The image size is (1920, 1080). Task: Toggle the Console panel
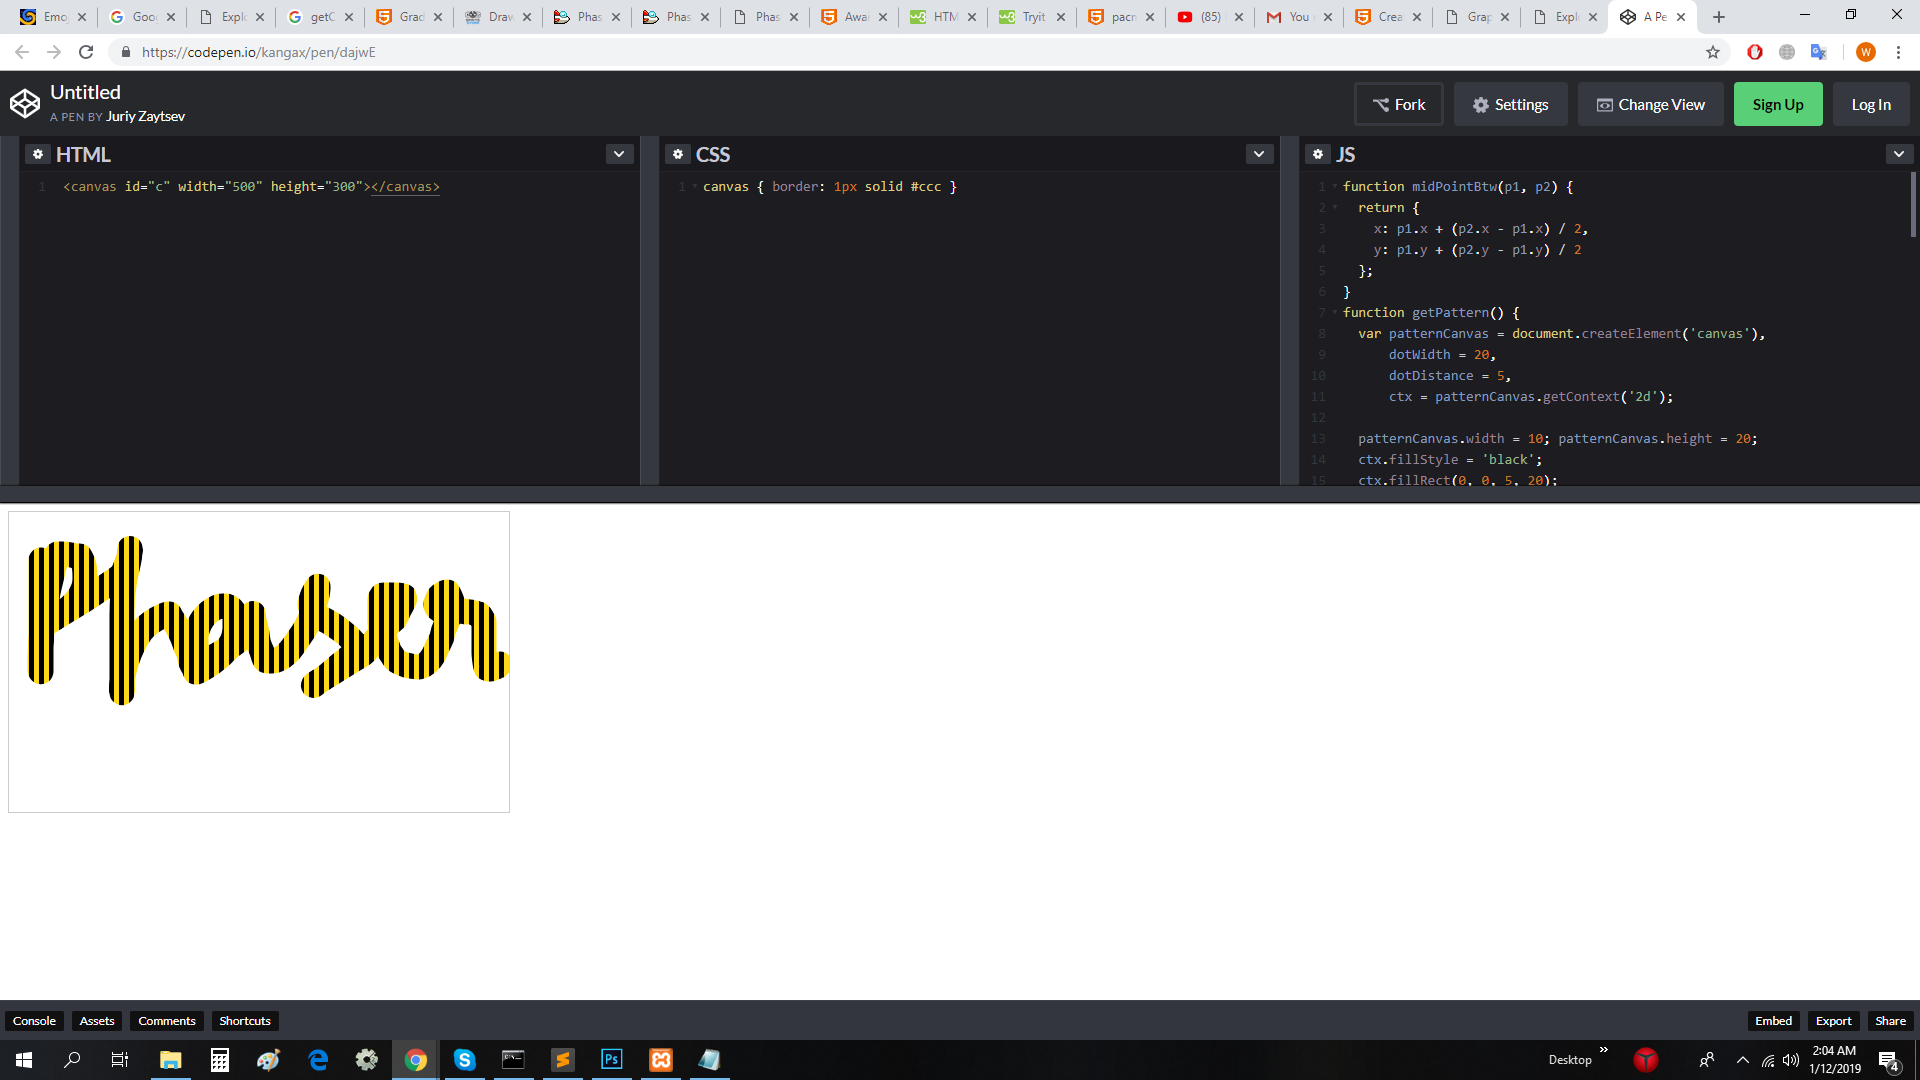pos(34,1021)
